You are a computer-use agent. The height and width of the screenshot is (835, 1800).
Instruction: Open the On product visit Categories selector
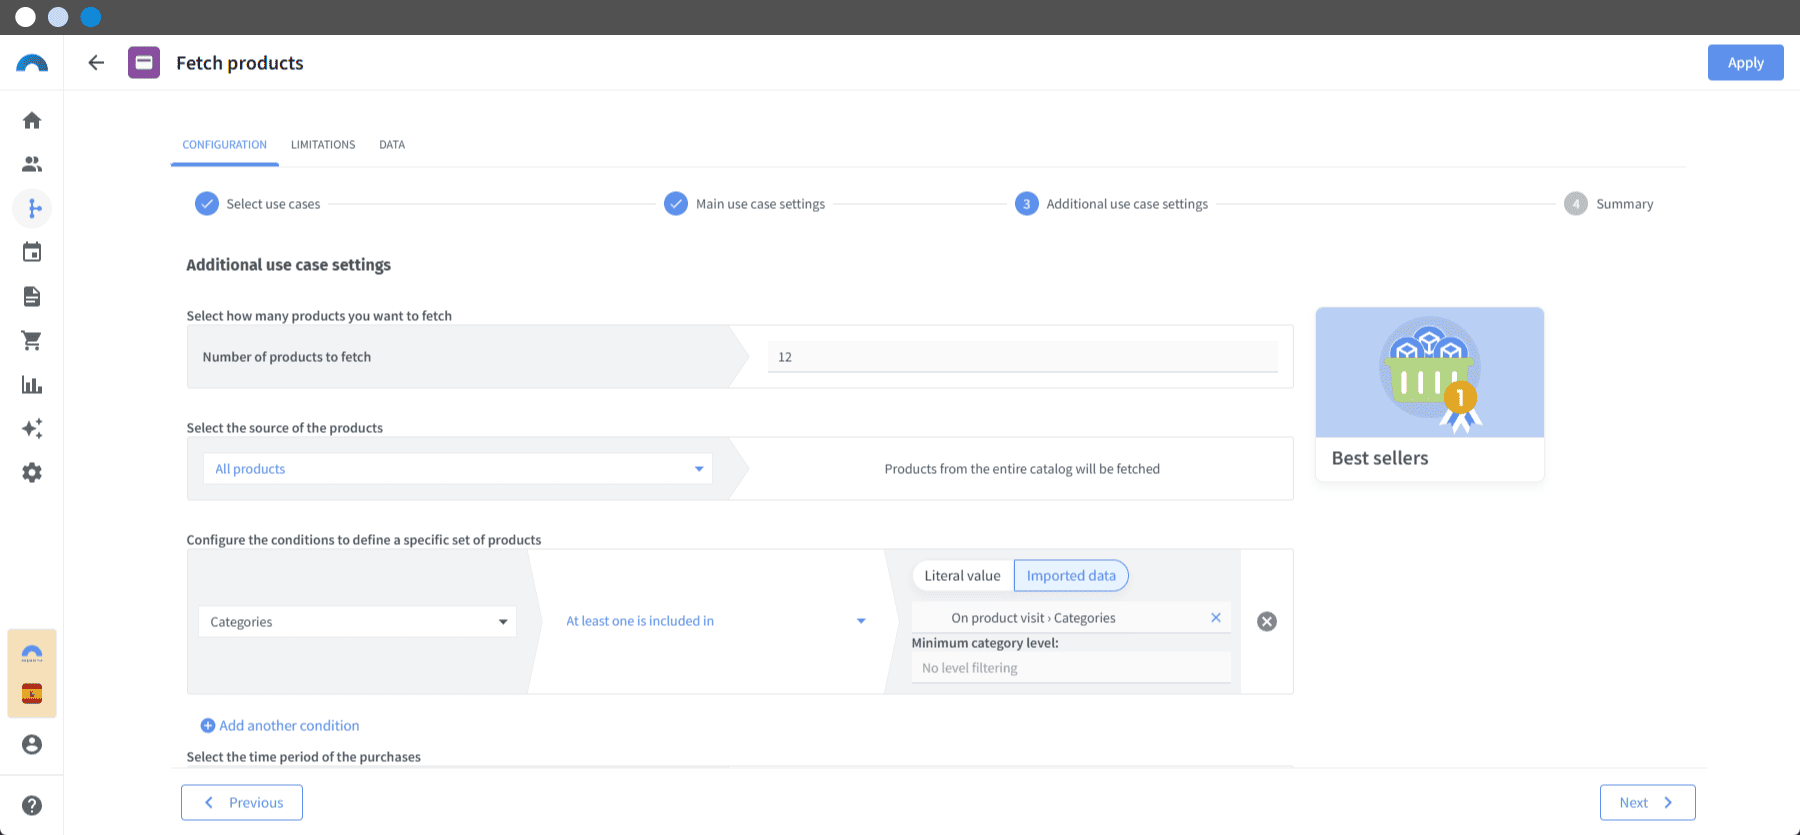(x=1070, y=618)
